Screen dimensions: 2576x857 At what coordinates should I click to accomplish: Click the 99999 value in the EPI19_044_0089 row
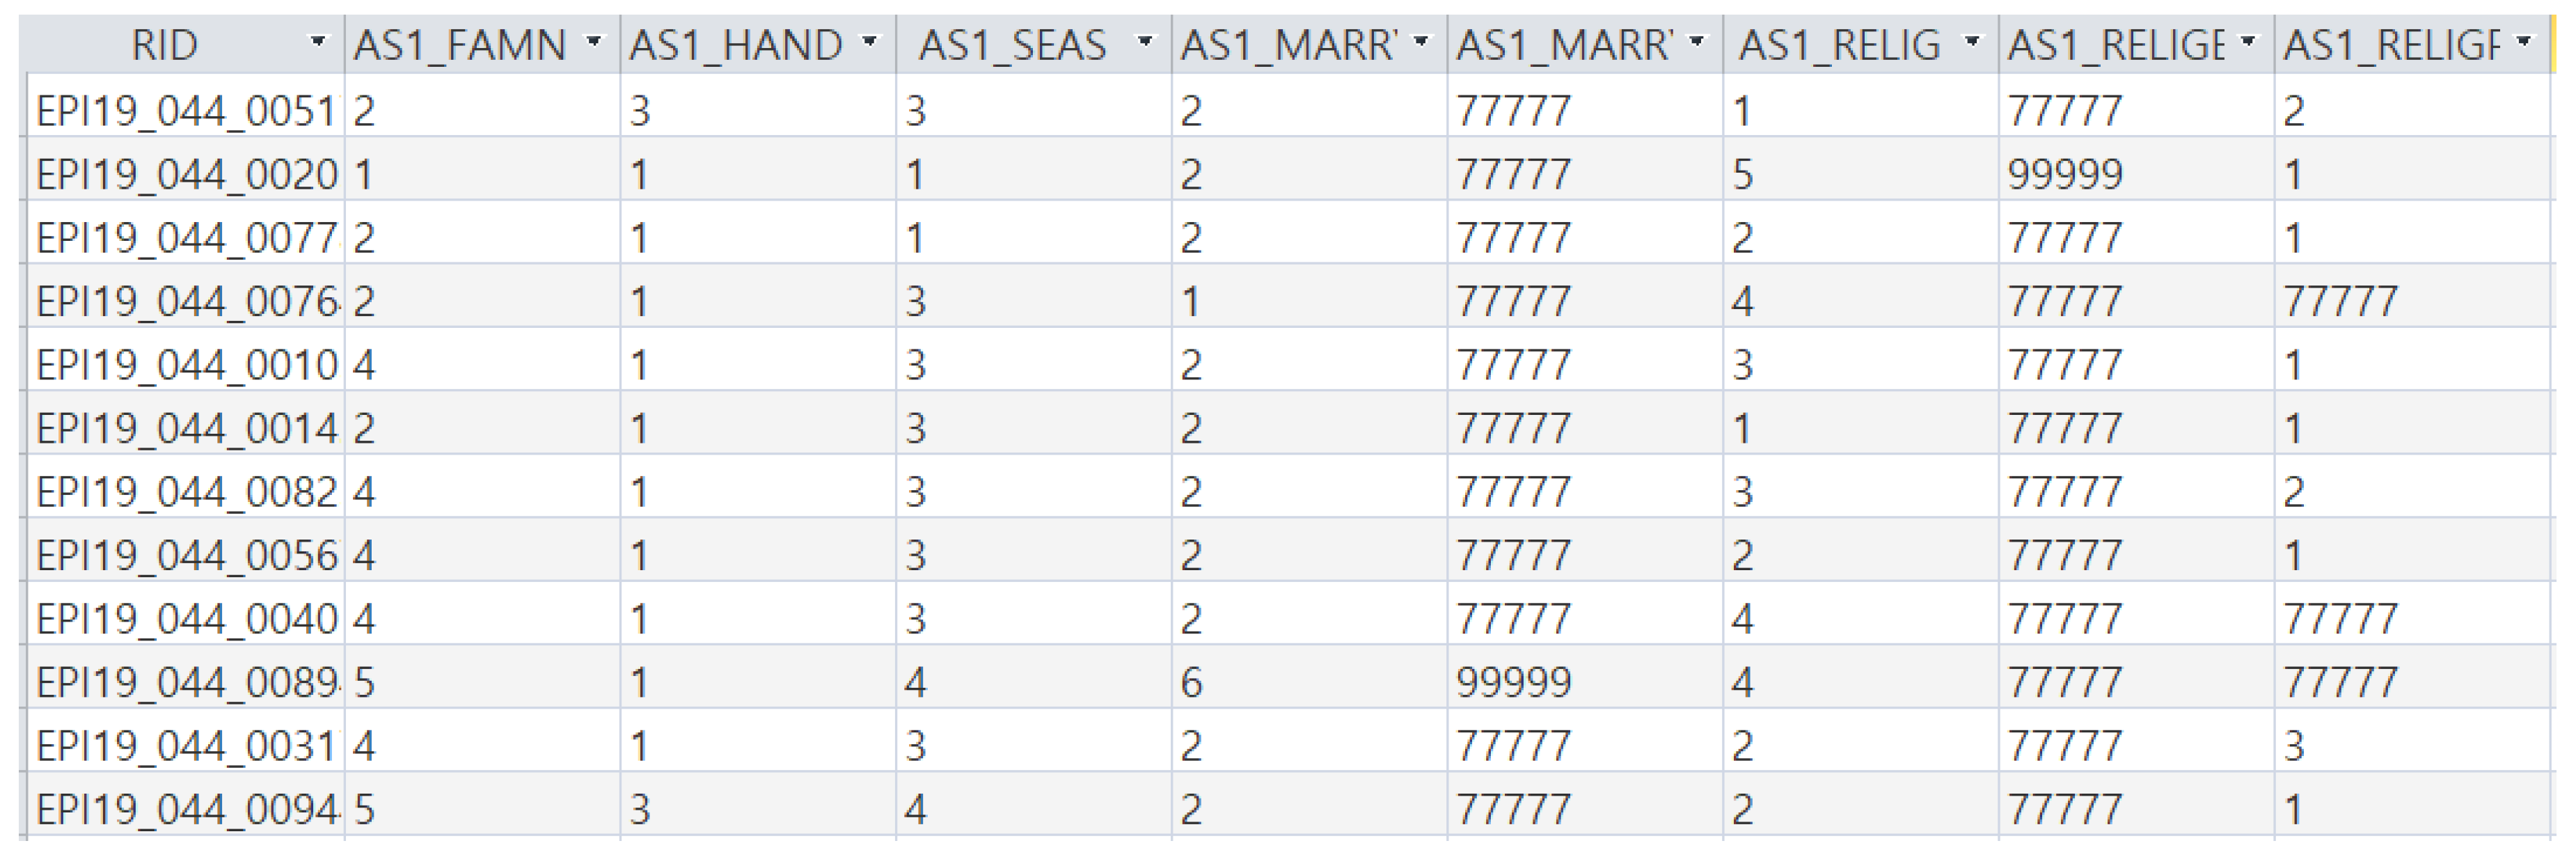click(1513, 682)
